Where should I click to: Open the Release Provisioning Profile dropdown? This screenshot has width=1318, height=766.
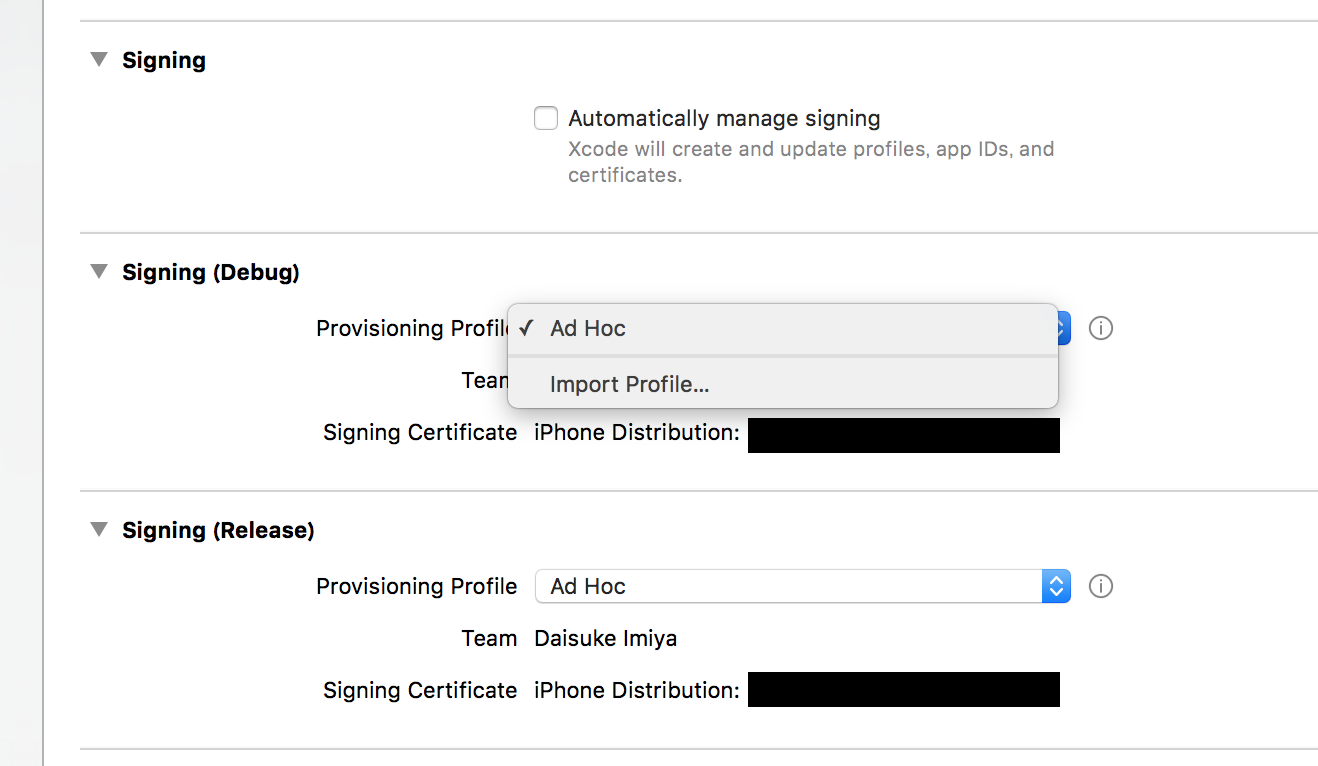pyautogui.click(x=803, y=586)
